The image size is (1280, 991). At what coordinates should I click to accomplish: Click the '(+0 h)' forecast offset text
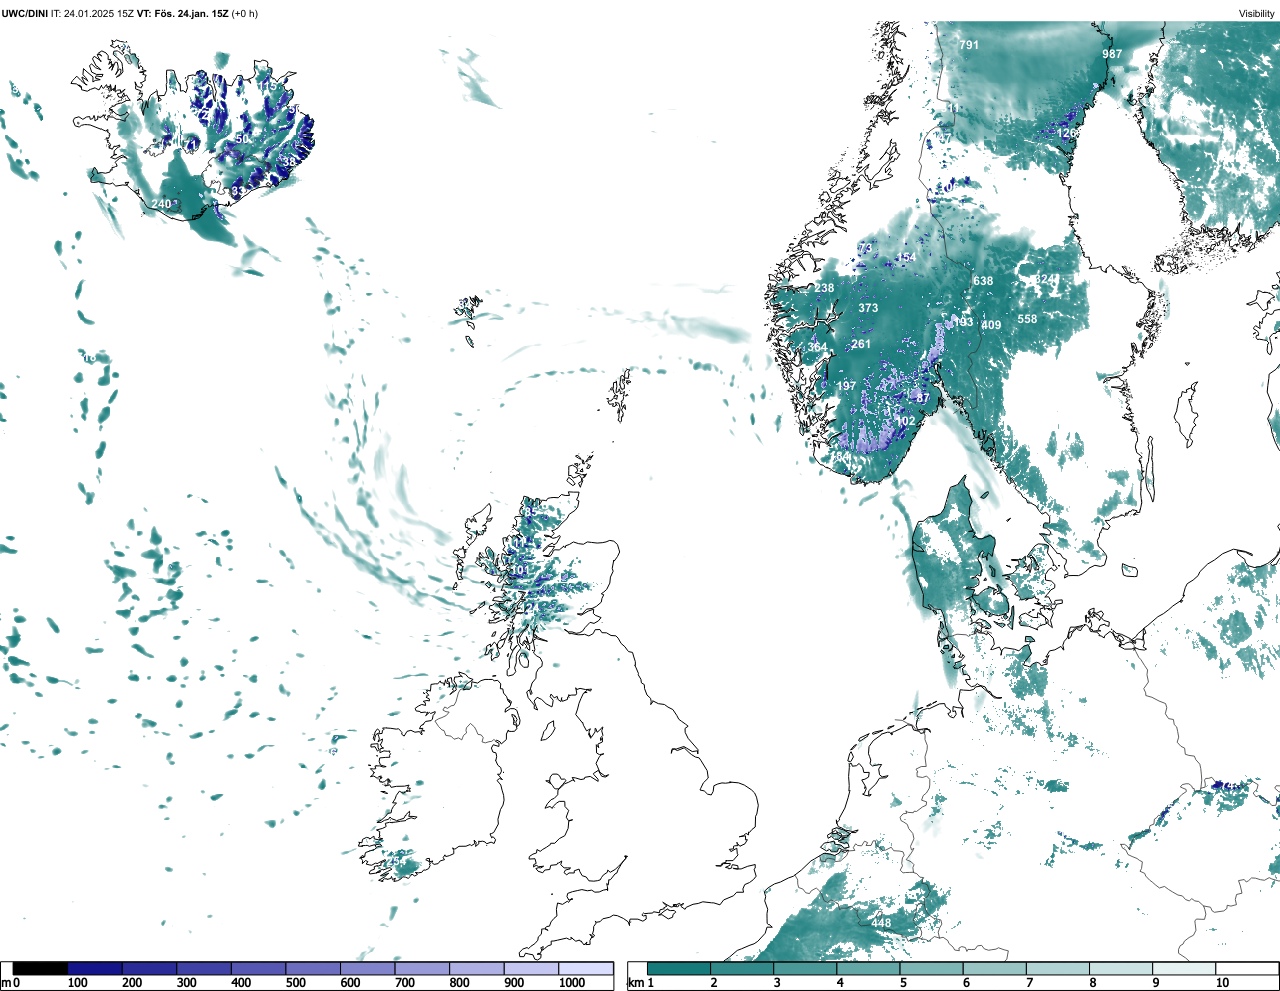pyautogui.click(x=245, y=14)
